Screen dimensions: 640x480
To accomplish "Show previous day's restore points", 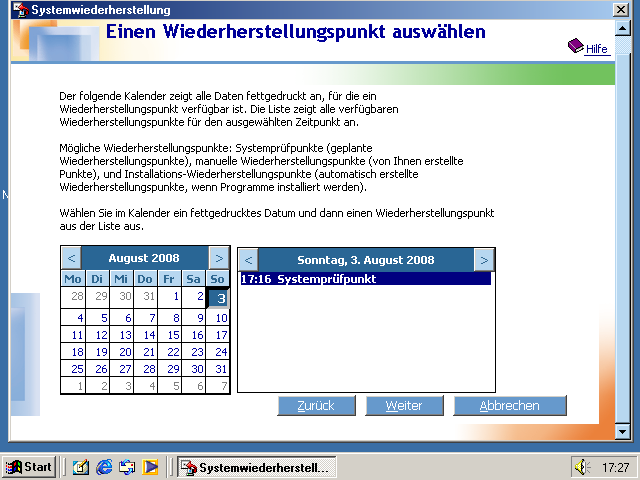I will (249, 260).
